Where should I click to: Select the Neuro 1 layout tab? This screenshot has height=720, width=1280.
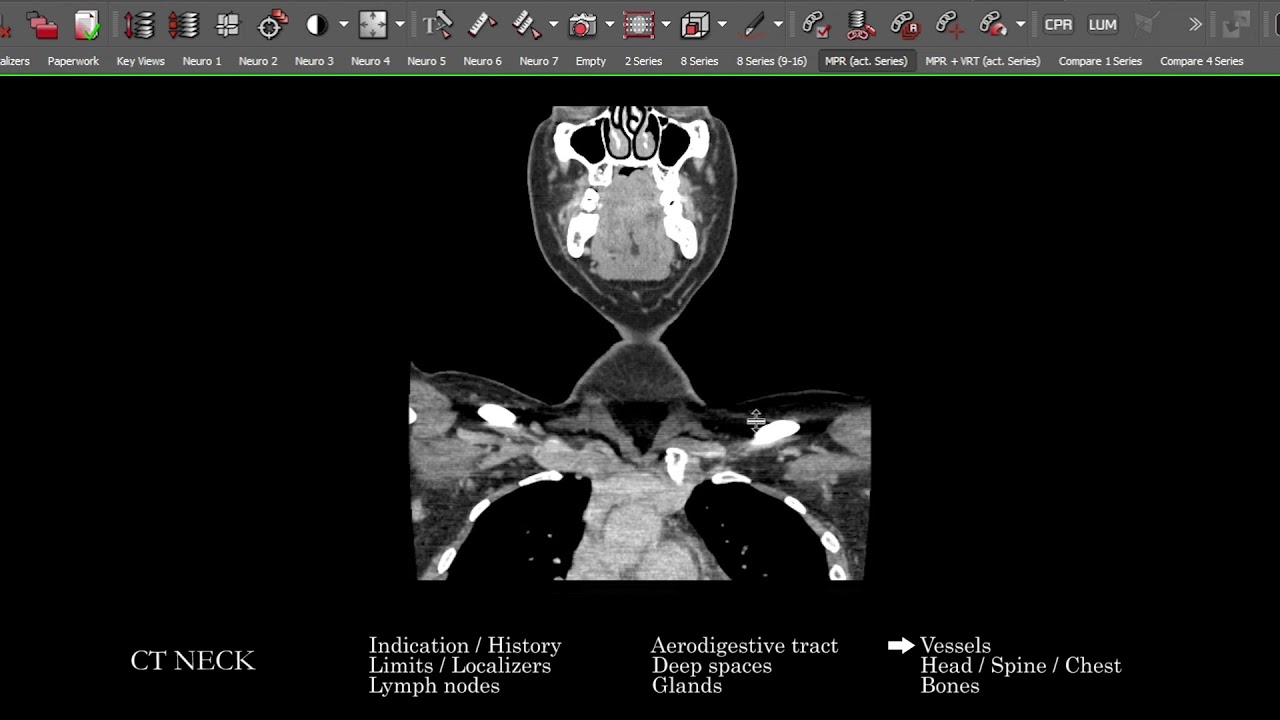click(x=202, y=61)
